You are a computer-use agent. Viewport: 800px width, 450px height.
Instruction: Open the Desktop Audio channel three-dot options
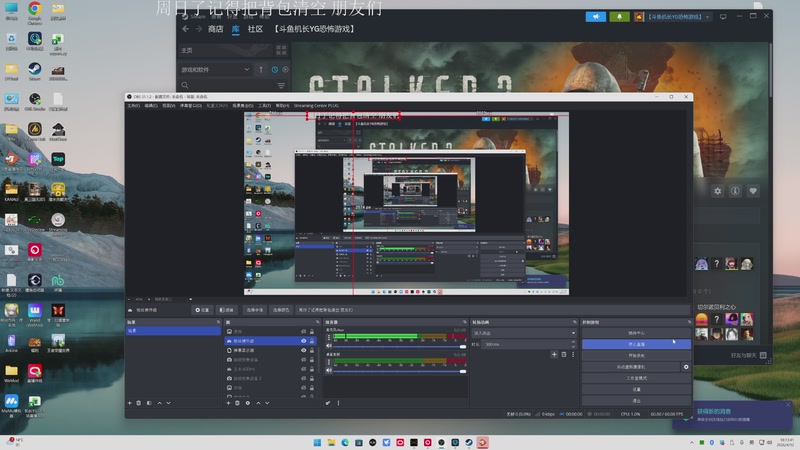(x=329, y=361)
